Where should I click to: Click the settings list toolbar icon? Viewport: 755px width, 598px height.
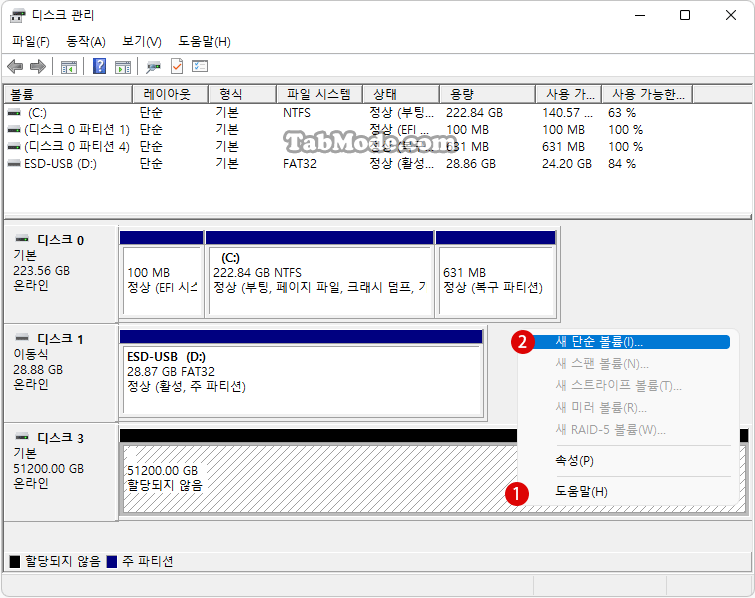point(200,66)
